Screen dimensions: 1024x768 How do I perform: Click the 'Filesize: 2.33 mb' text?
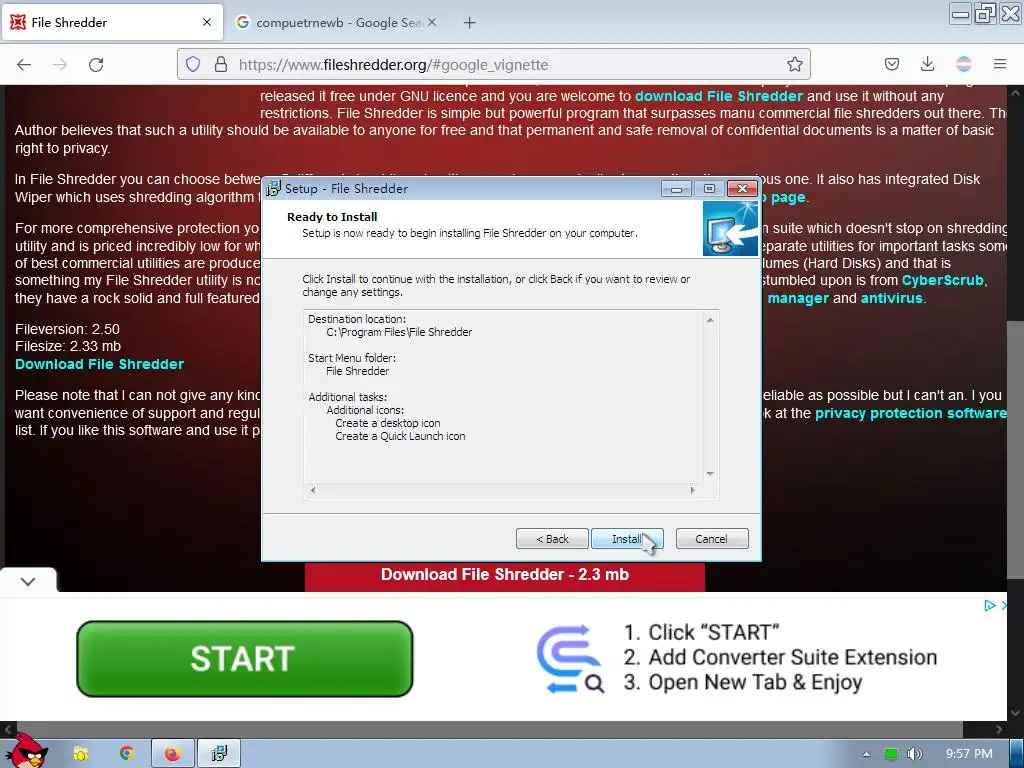coord(68,347)
